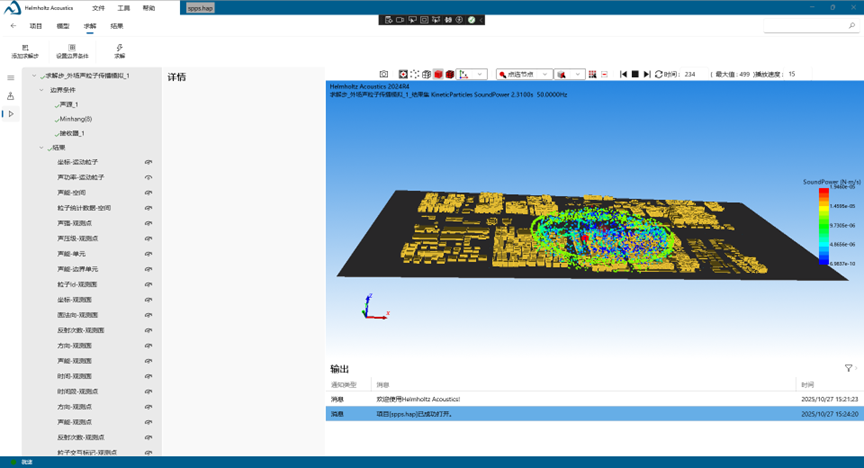Toggle visibility eye for 声压级-观测点

tap(148, 238)
